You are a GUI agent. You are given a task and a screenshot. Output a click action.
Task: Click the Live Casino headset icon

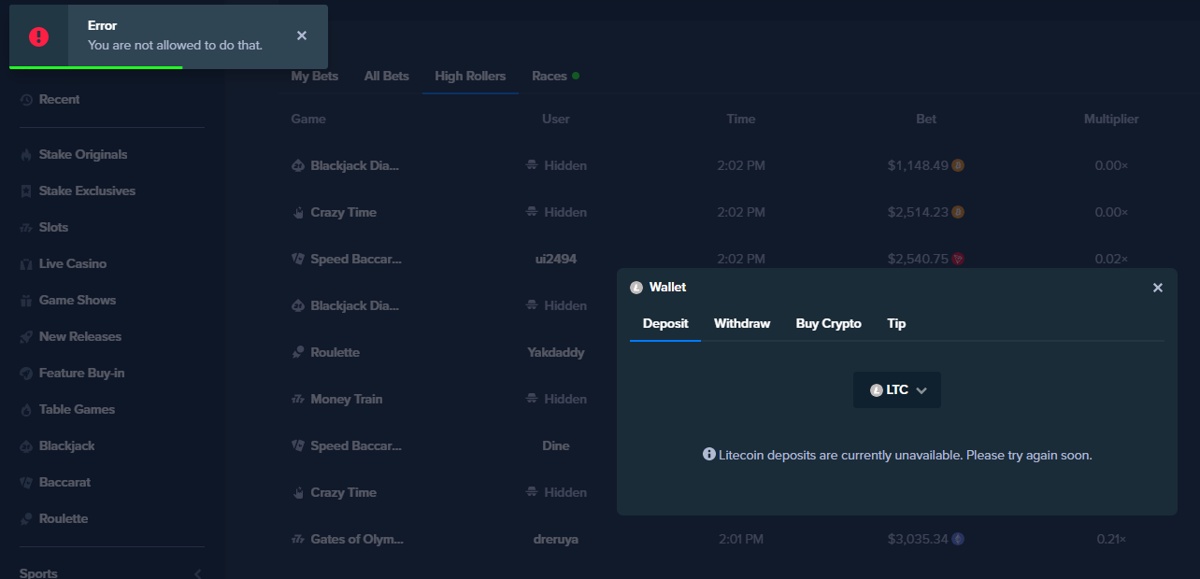(26, 264)
